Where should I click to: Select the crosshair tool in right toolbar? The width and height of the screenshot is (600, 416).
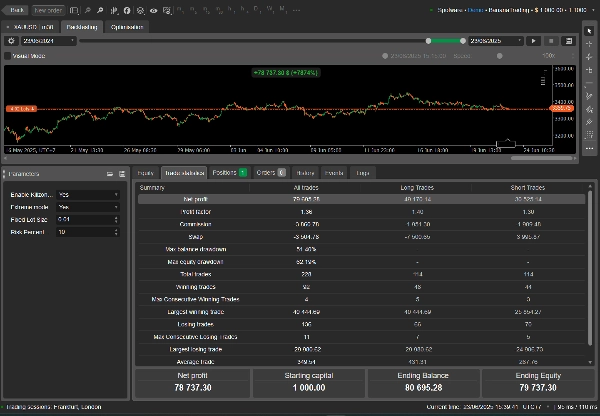click(589, 45)
